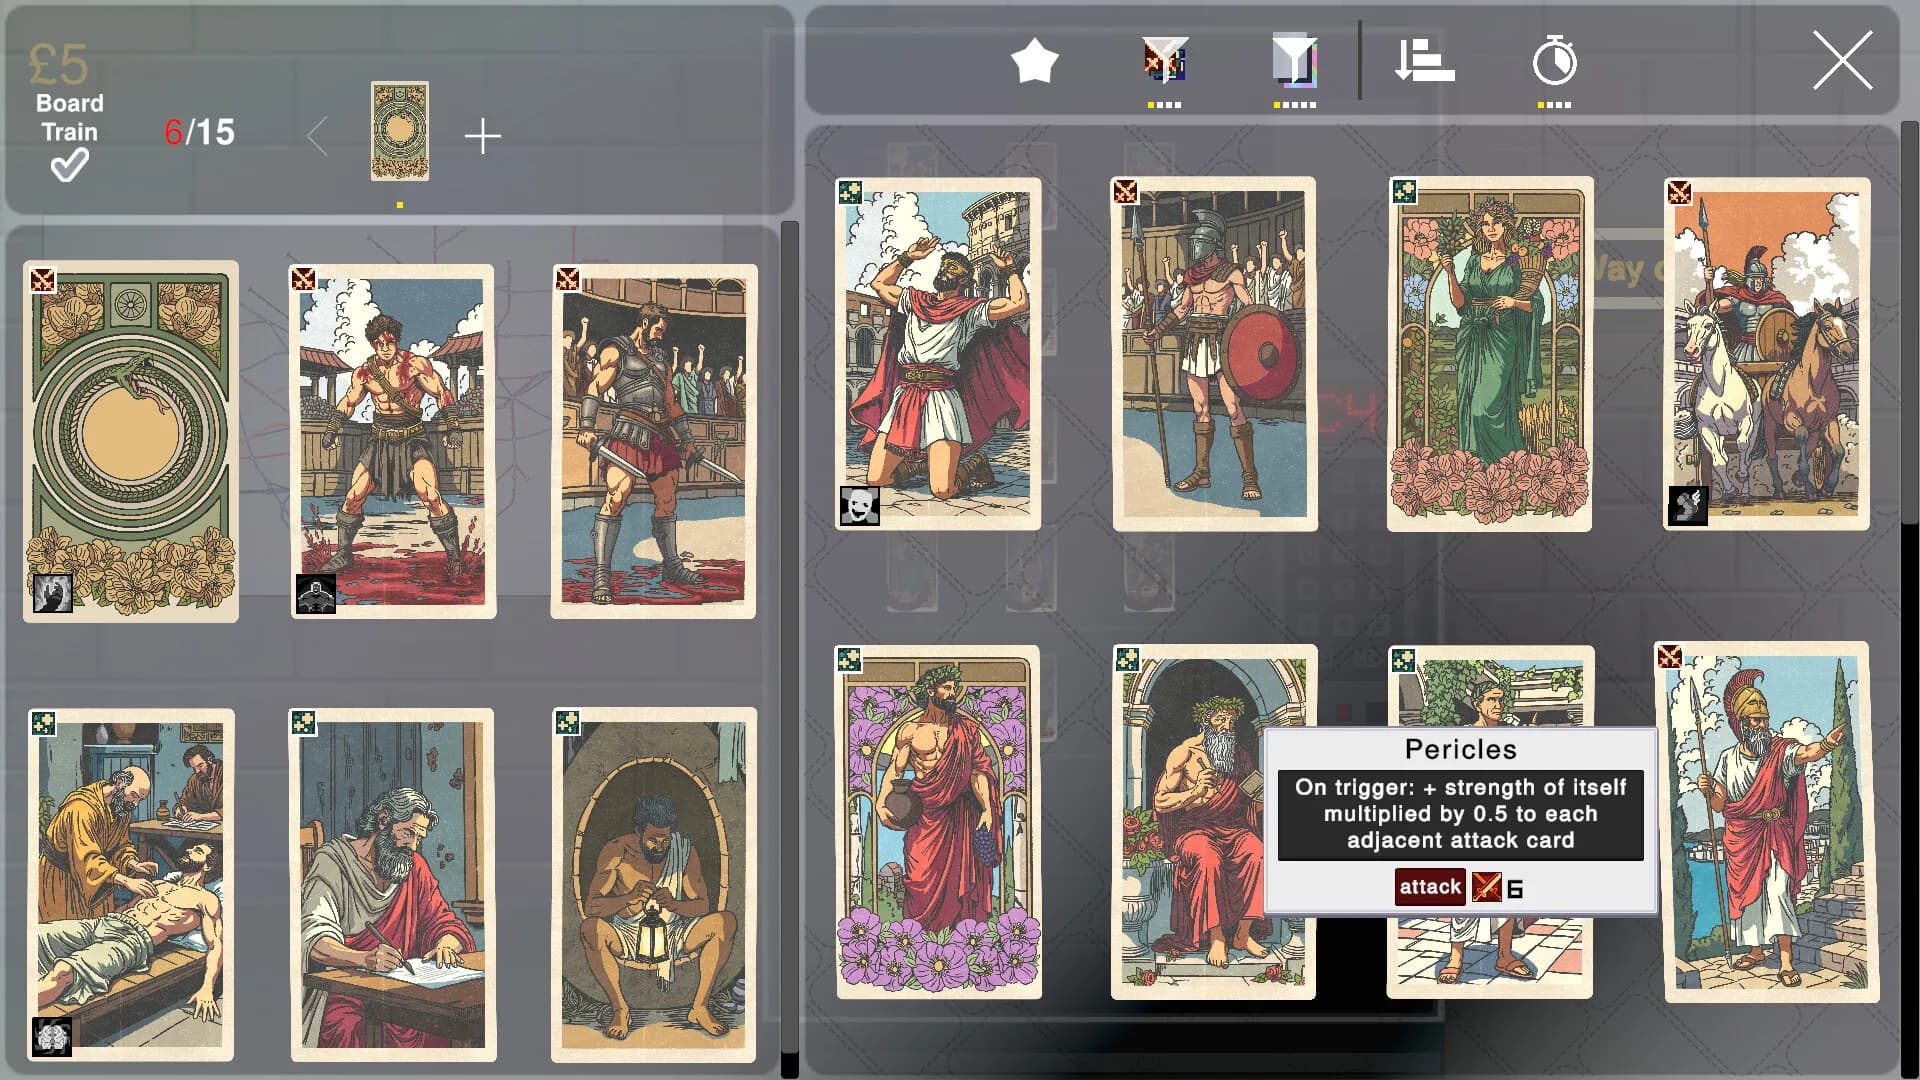Pick the bloodied bare-chested gladiator card
1920x1080 pixels.
393,441
